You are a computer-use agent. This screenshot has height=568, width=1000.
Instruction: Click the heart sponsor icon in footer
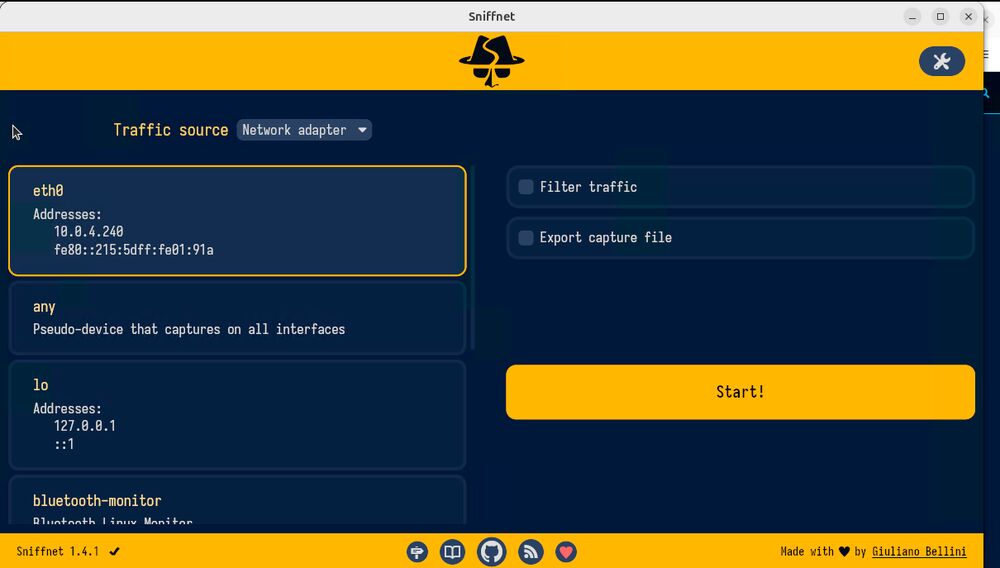[x=566, y=551]
